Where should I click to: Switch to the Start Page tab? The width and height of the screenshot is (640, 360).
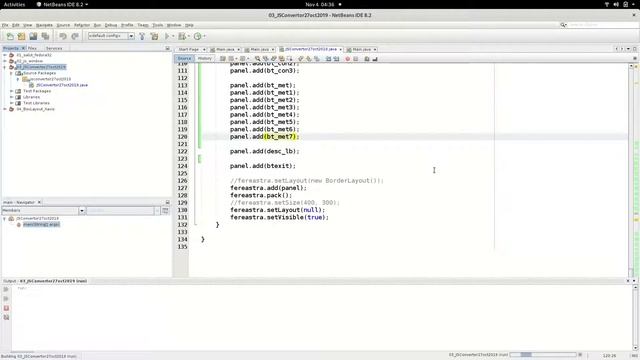(189, 49)
